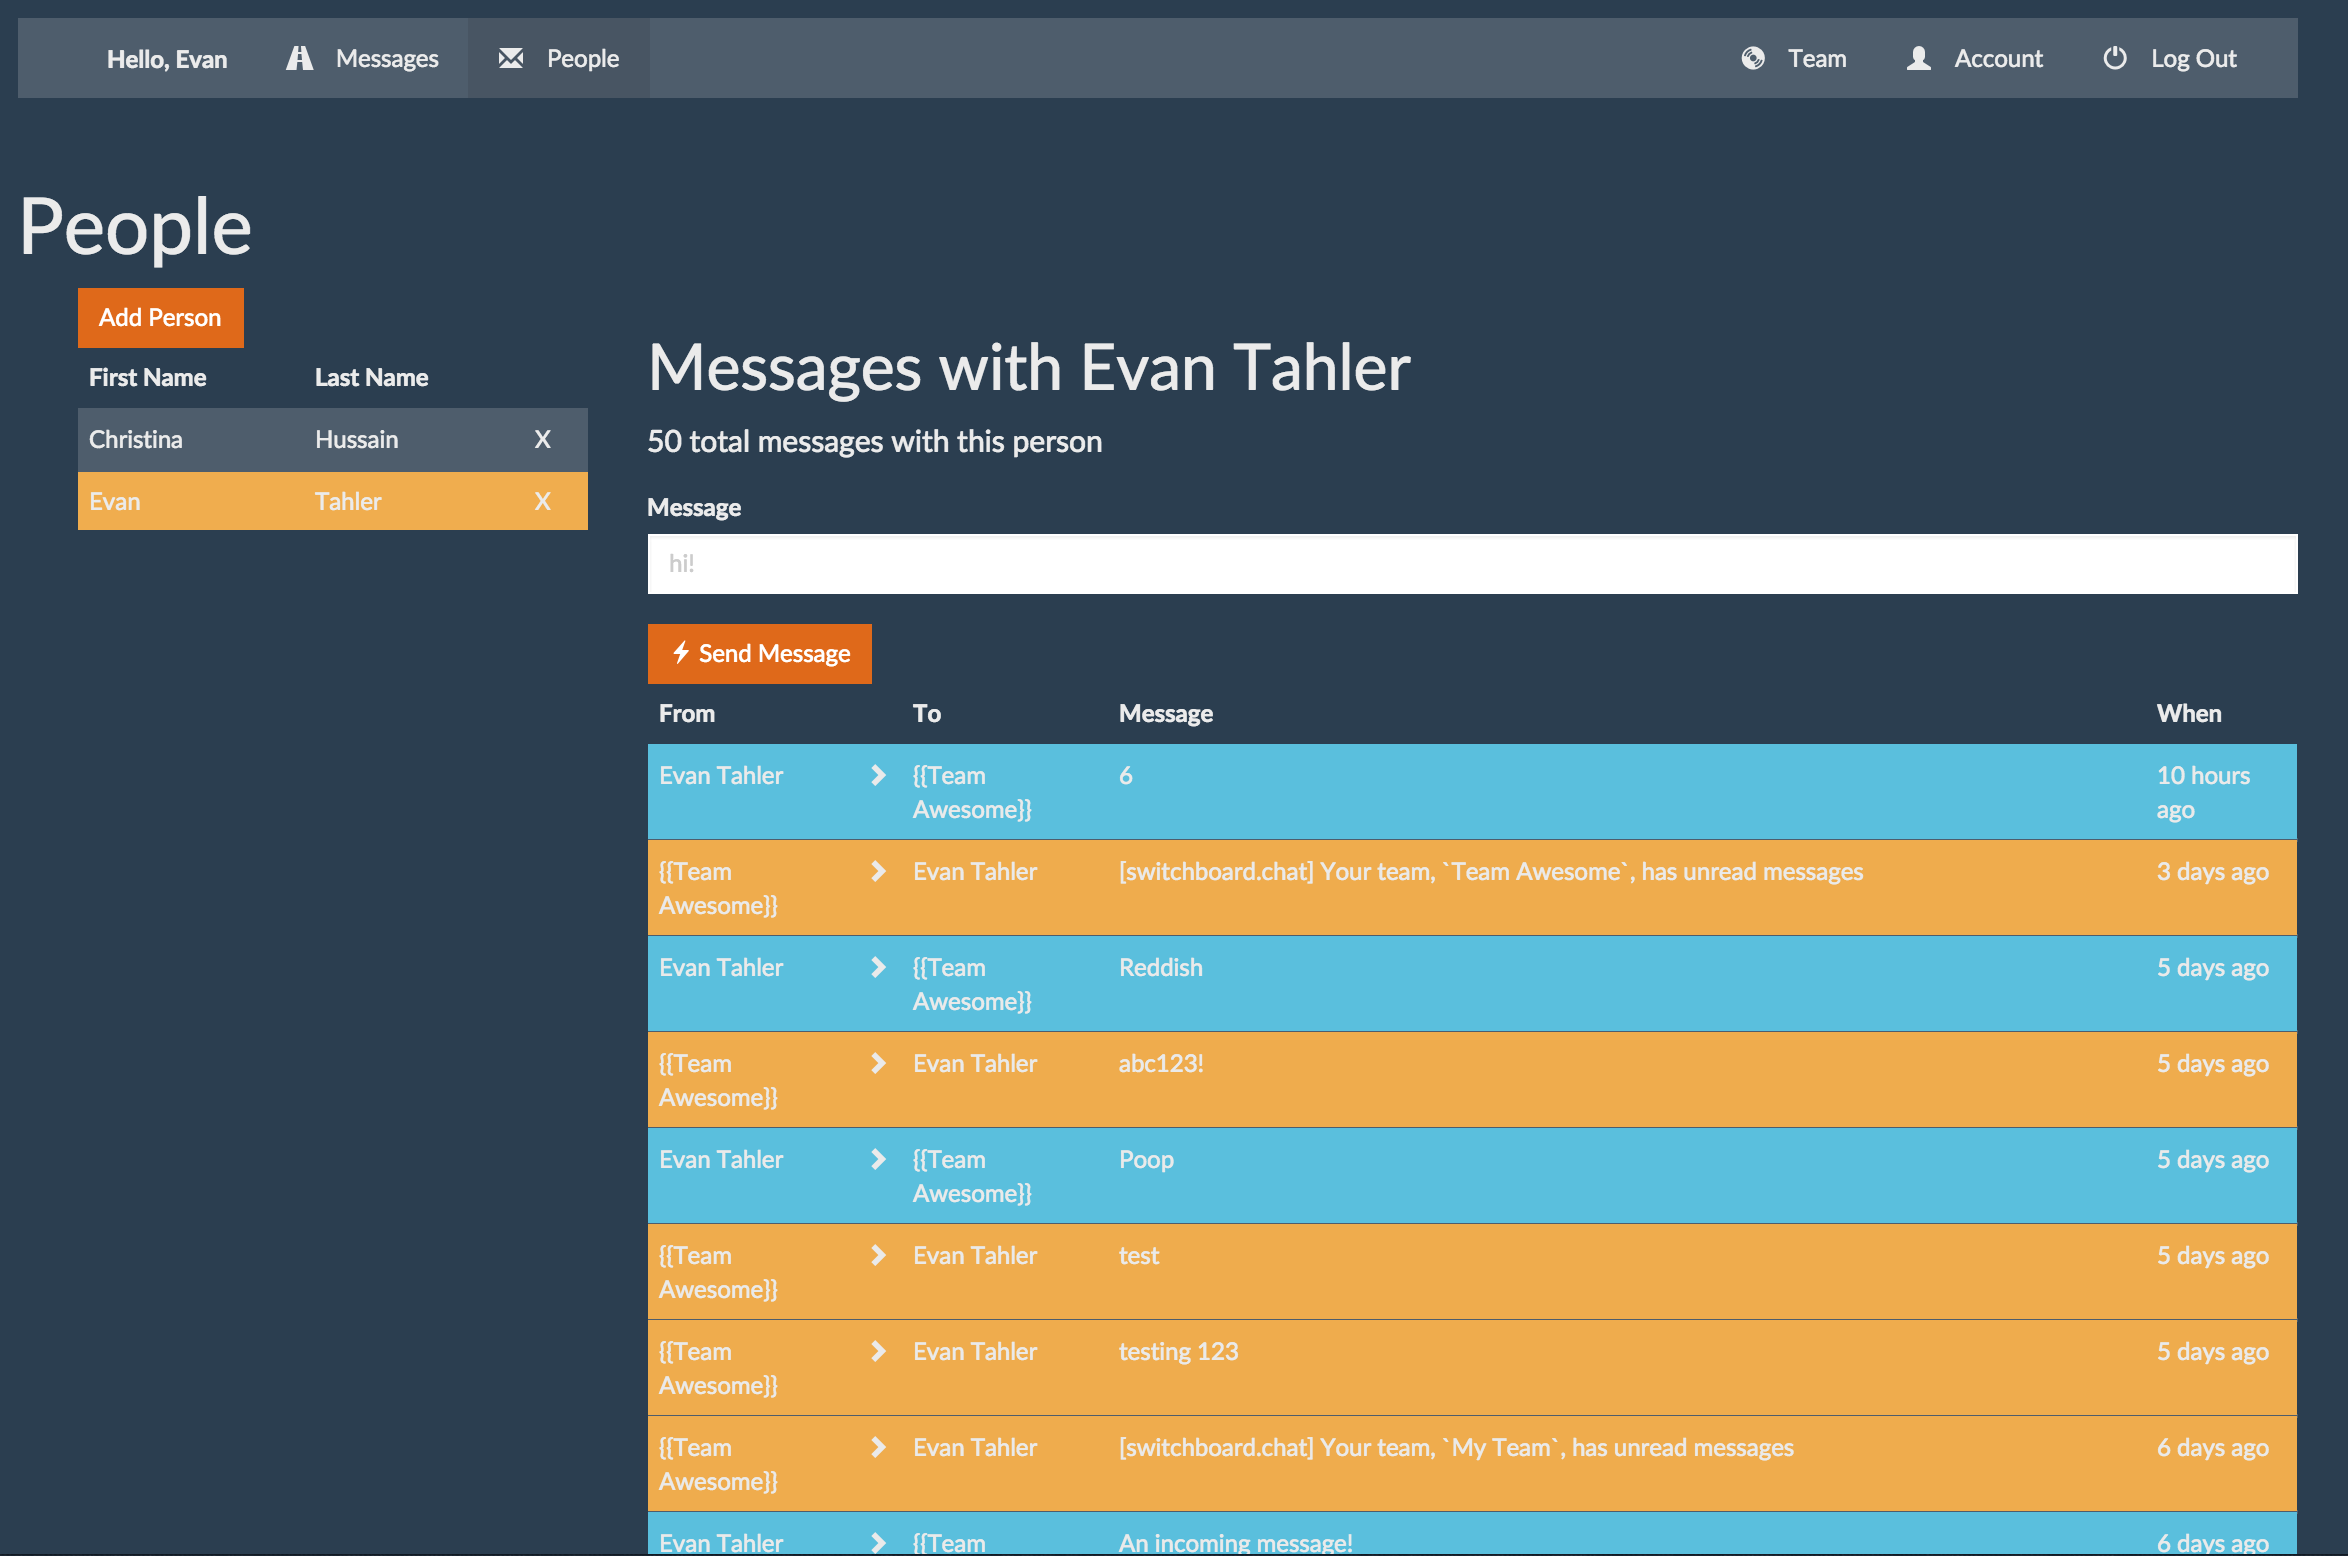Viewport: 2348px width, 1556px height.
Task: Click the arrow icon in the Reddish message row
Action: click(877, 967)
